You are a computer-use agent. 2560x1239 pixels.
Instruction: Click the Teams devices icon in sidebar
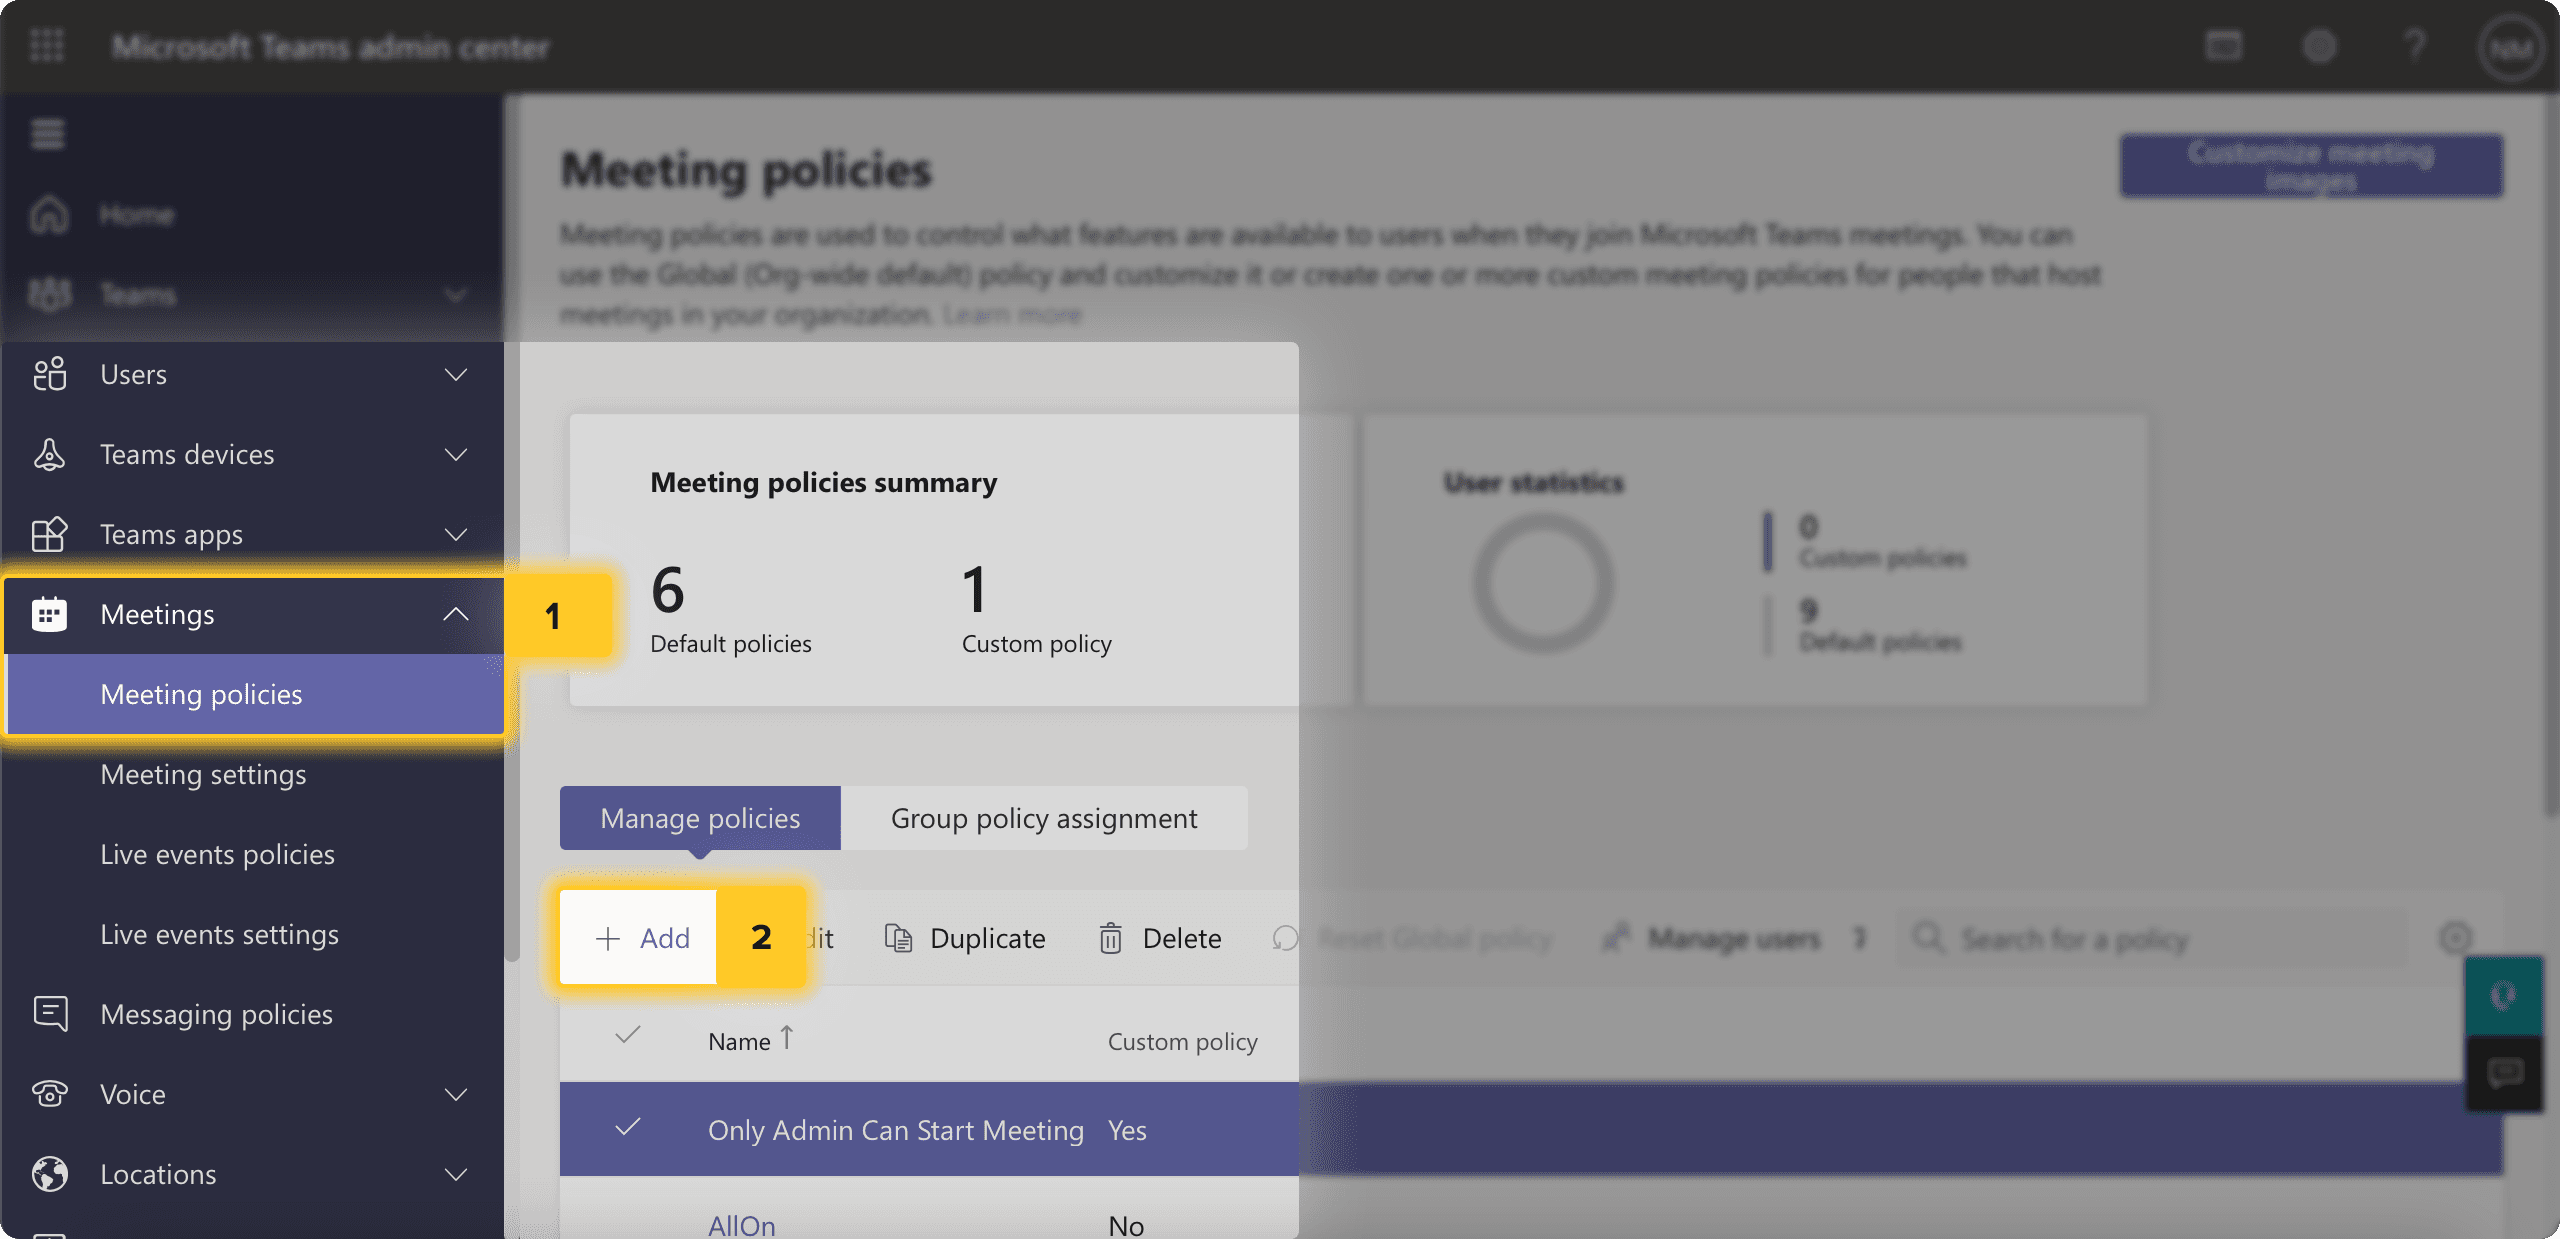pos(49,452)
